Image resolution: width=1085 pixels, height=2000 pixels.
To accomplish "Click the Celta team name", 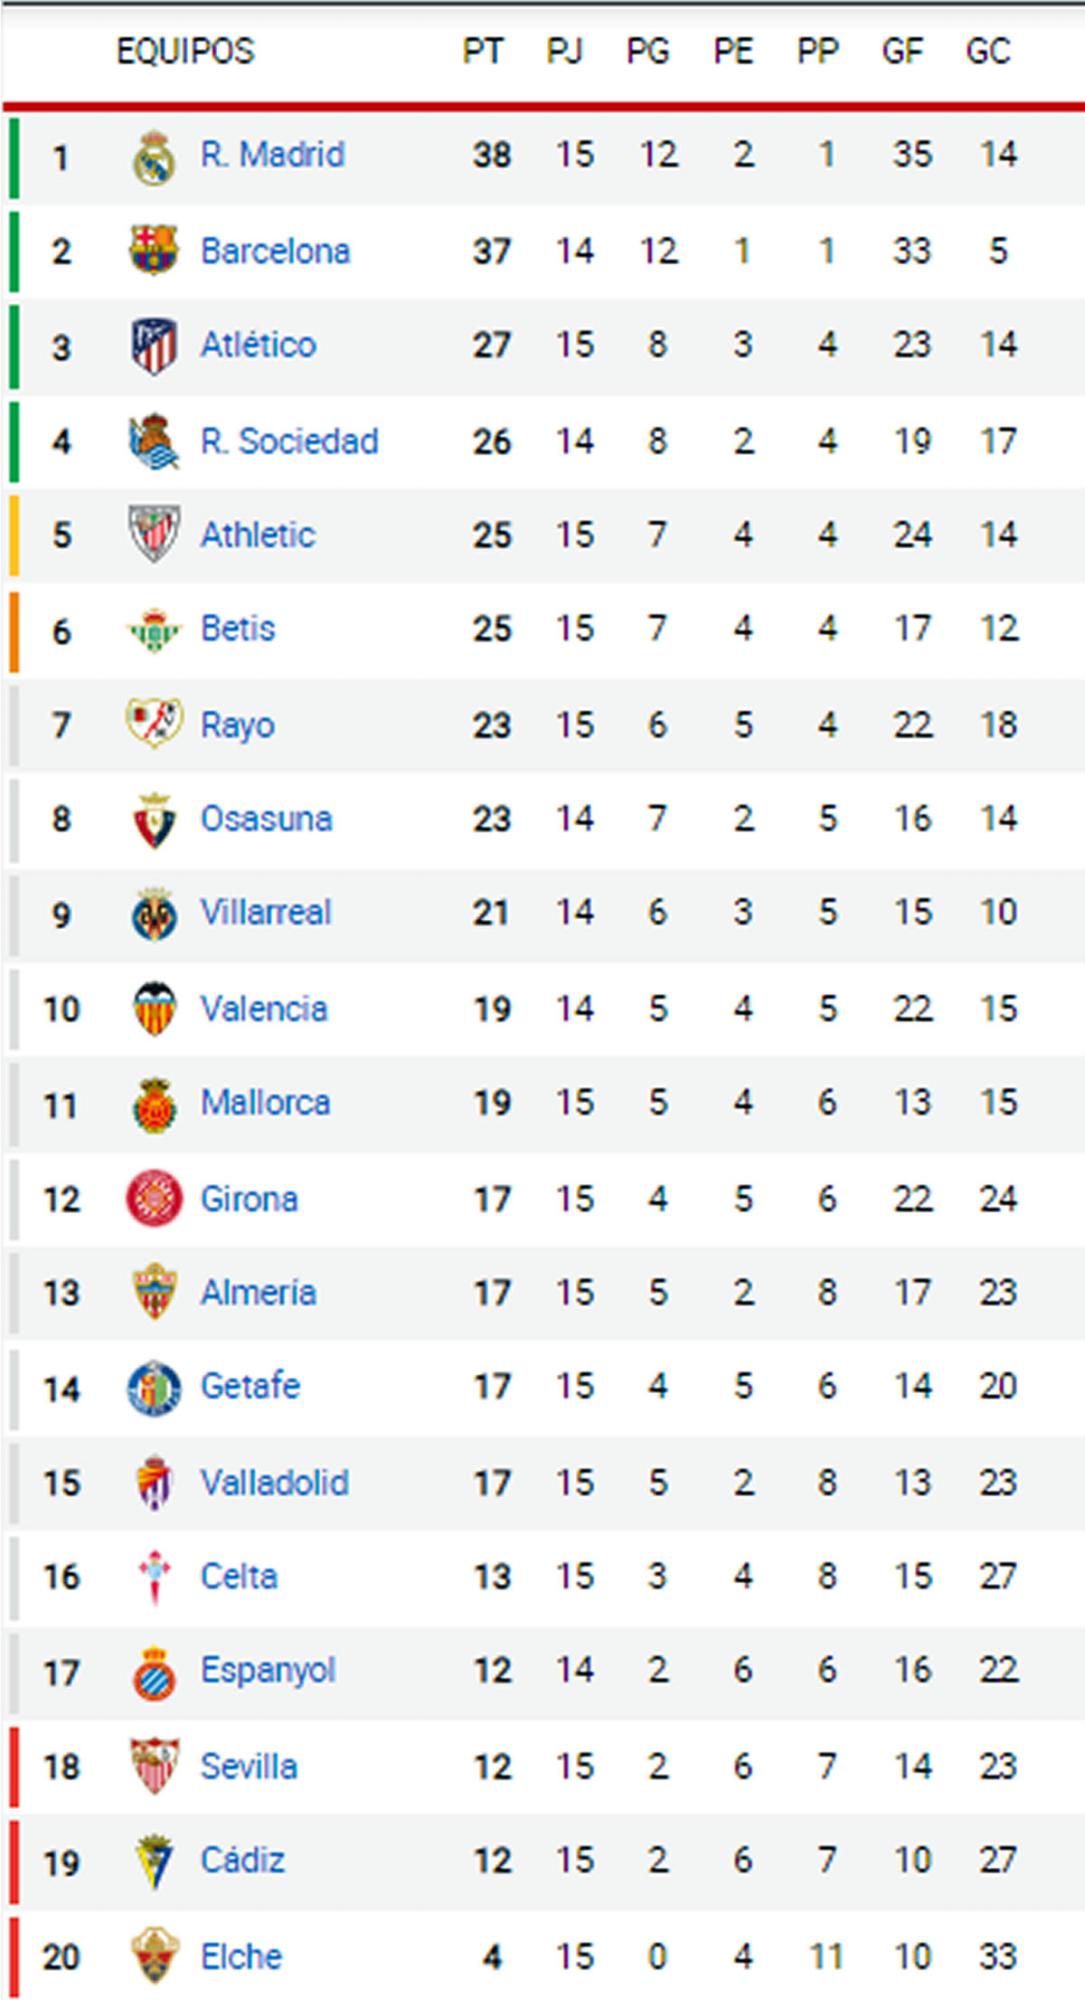I will 238,1576.
